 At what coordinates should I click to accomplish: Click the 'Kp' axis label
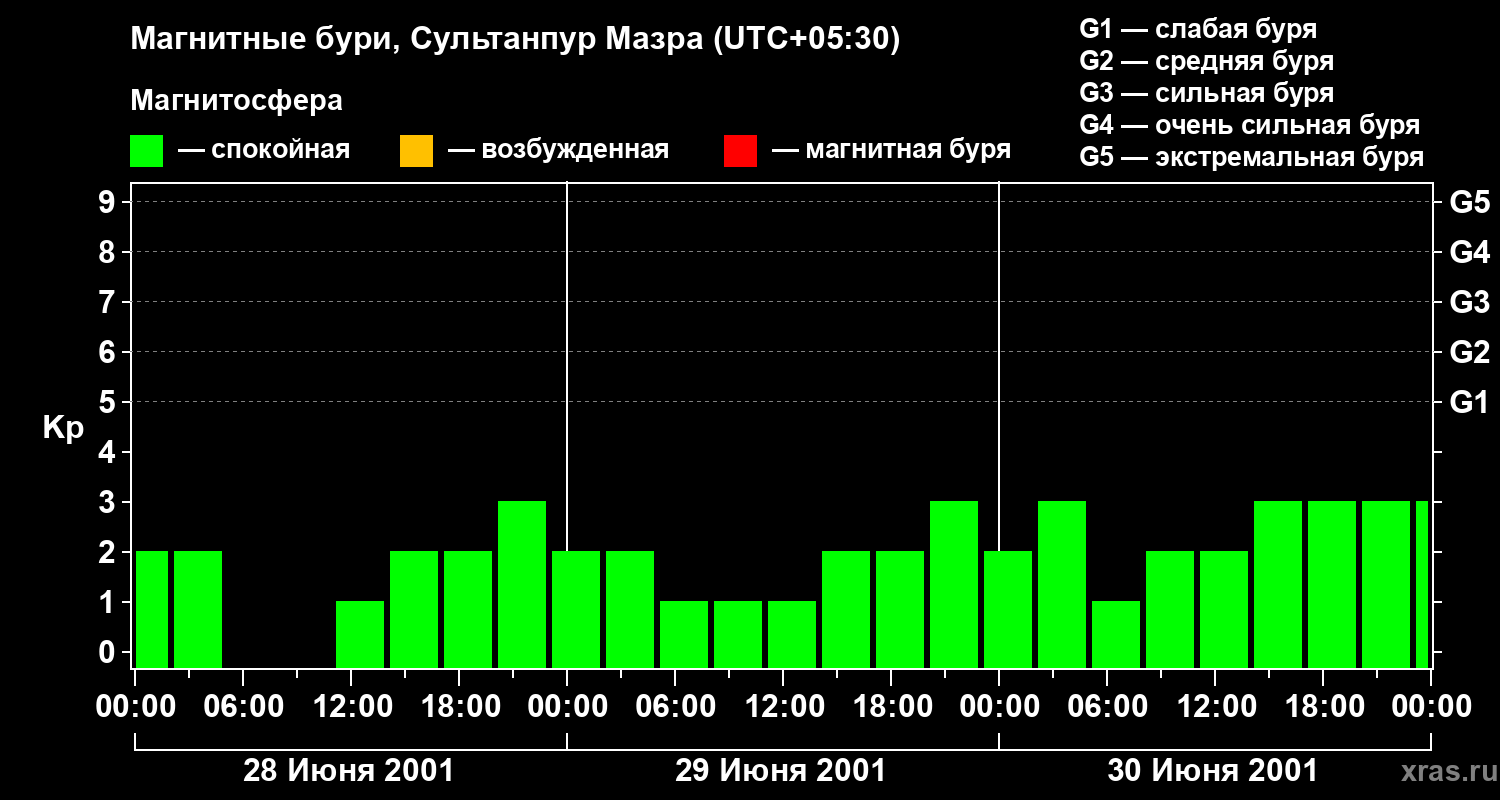coord(63,428)
